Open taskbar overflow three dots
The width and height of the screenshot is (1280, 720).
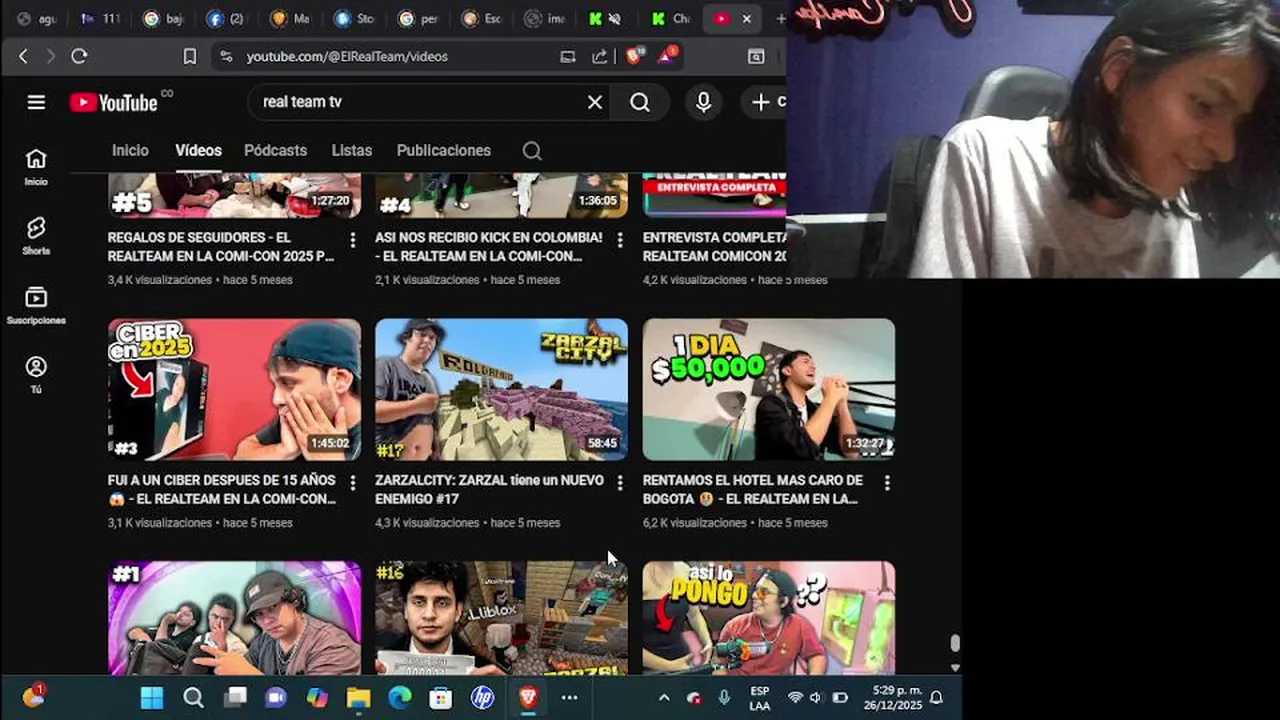click(x=569, y=697)
